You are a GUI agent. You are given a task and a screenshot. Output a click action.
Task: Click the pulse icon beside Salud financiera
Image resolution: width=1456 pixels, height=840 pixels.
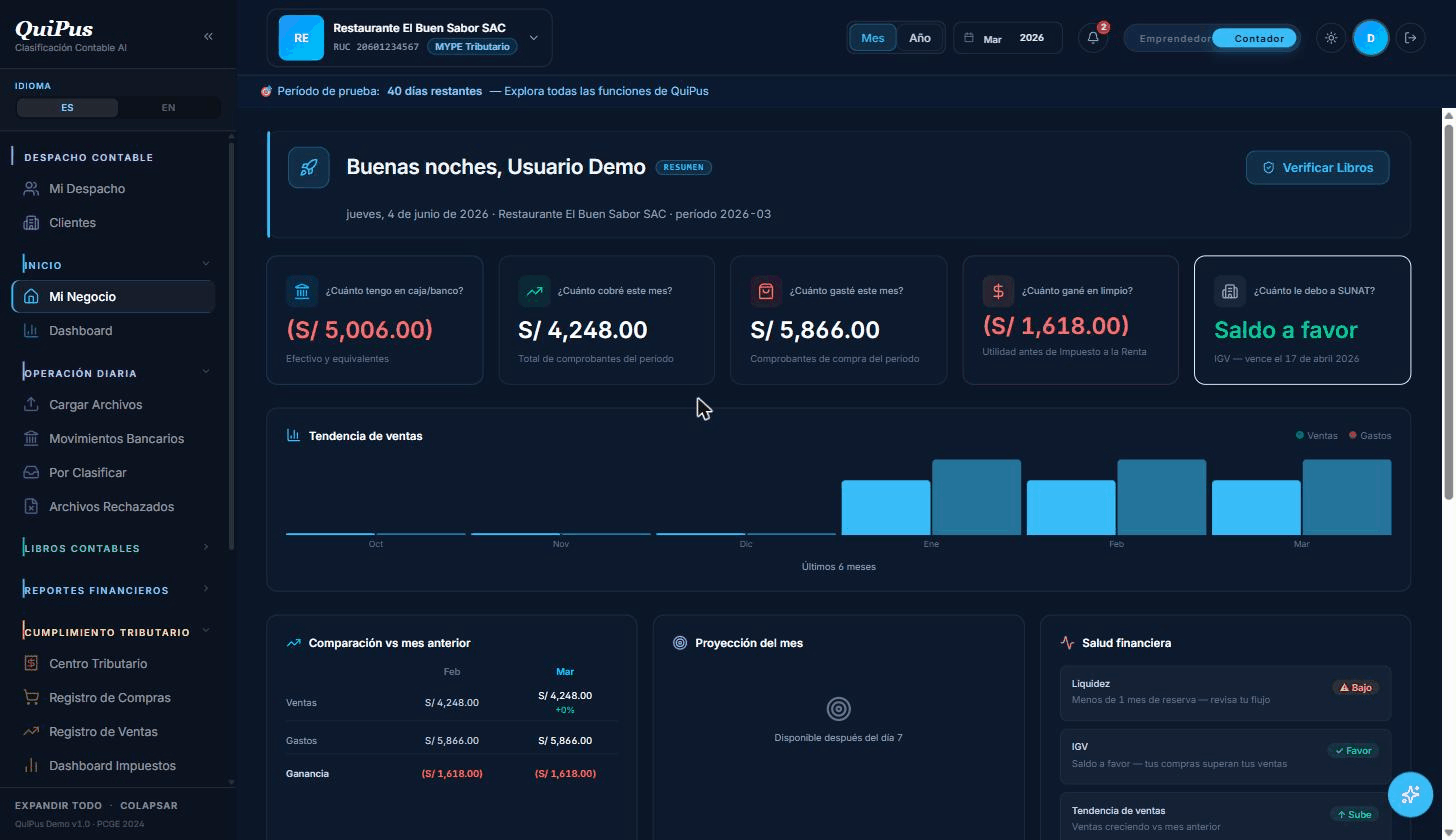tap(1067, 643)
